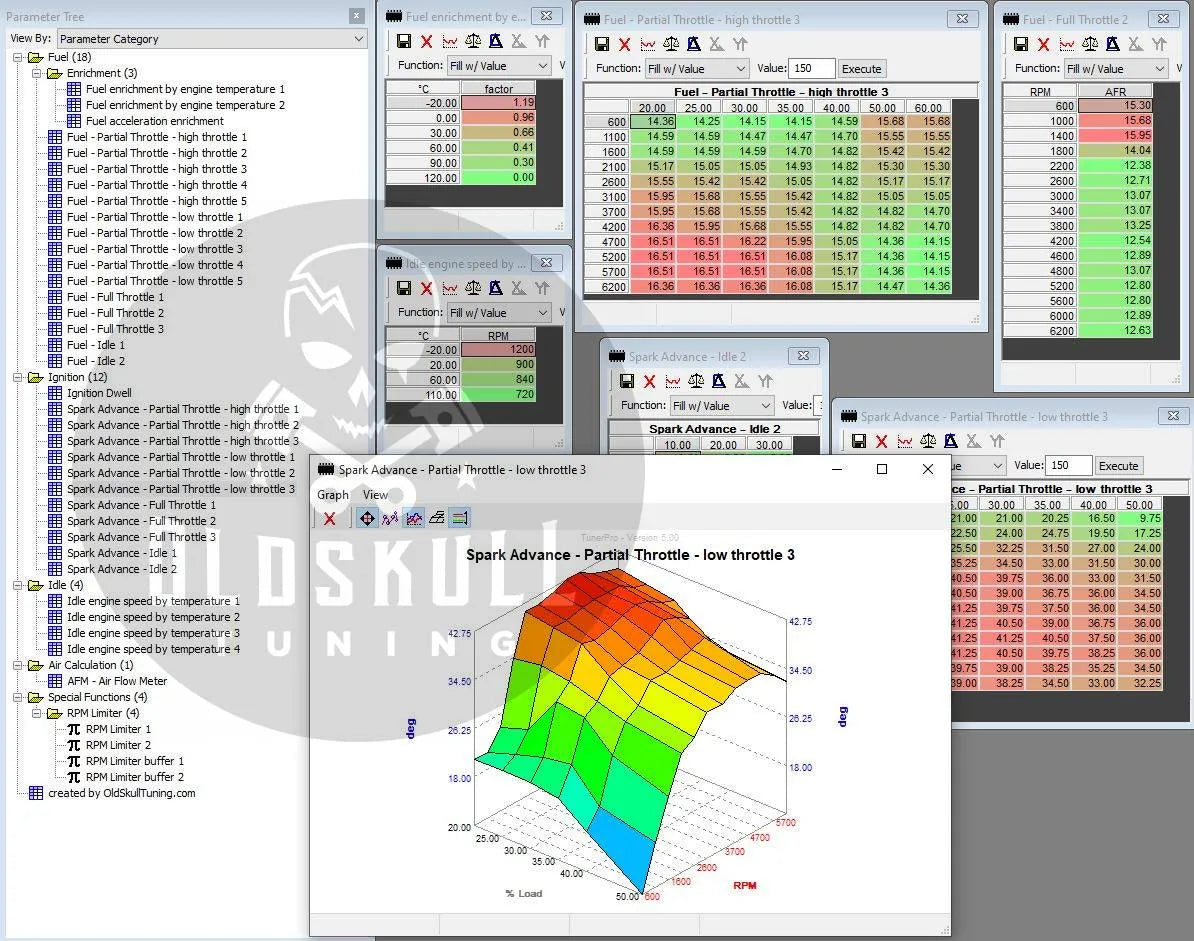The image size is (1194, 941).
Task: Click the graph line icon in Idle engine speed window
Action: pos(450,288)
